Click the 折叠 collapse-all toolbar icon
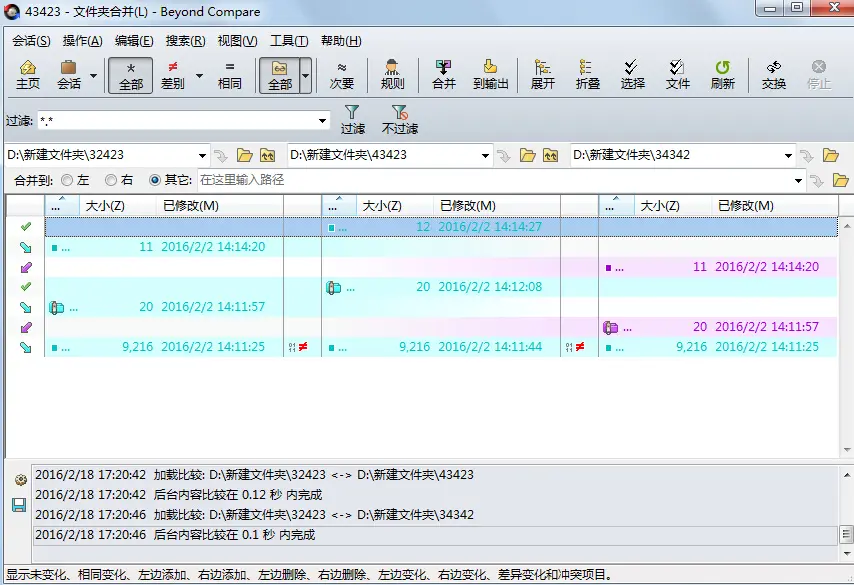 587,75
